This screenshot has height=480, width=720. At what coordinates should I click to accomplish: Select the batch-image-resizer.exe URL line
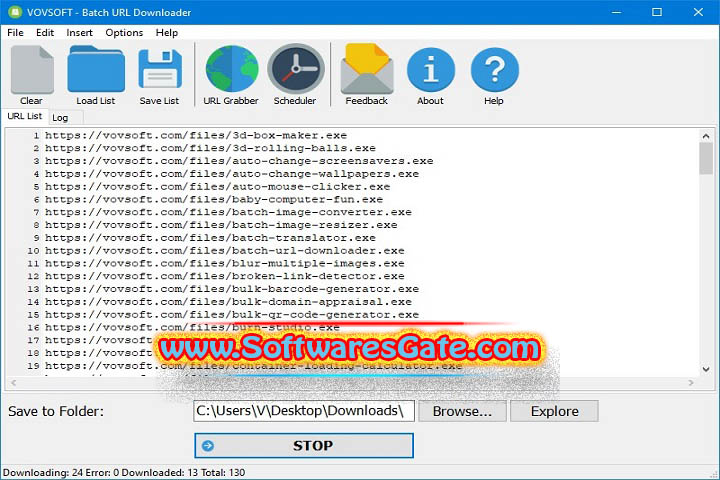click(x=221, y=225)
